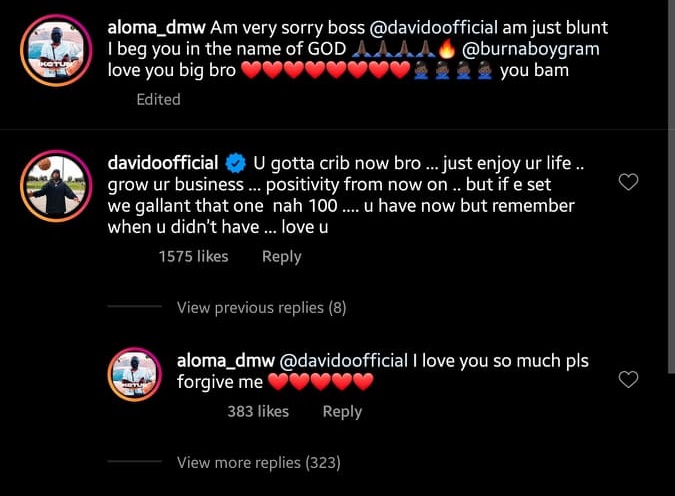Reply to davidoofficial's comment

coord(282,257)
